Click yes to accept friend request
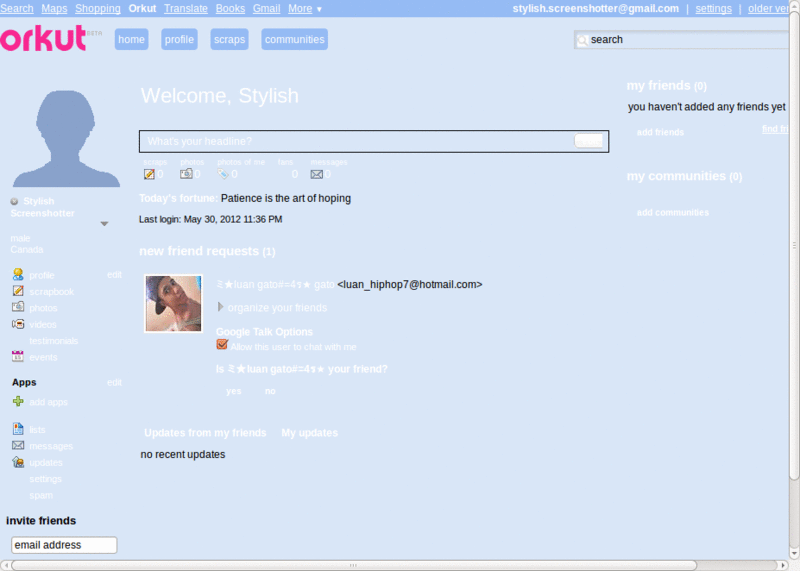 click(x=234, y=391)
